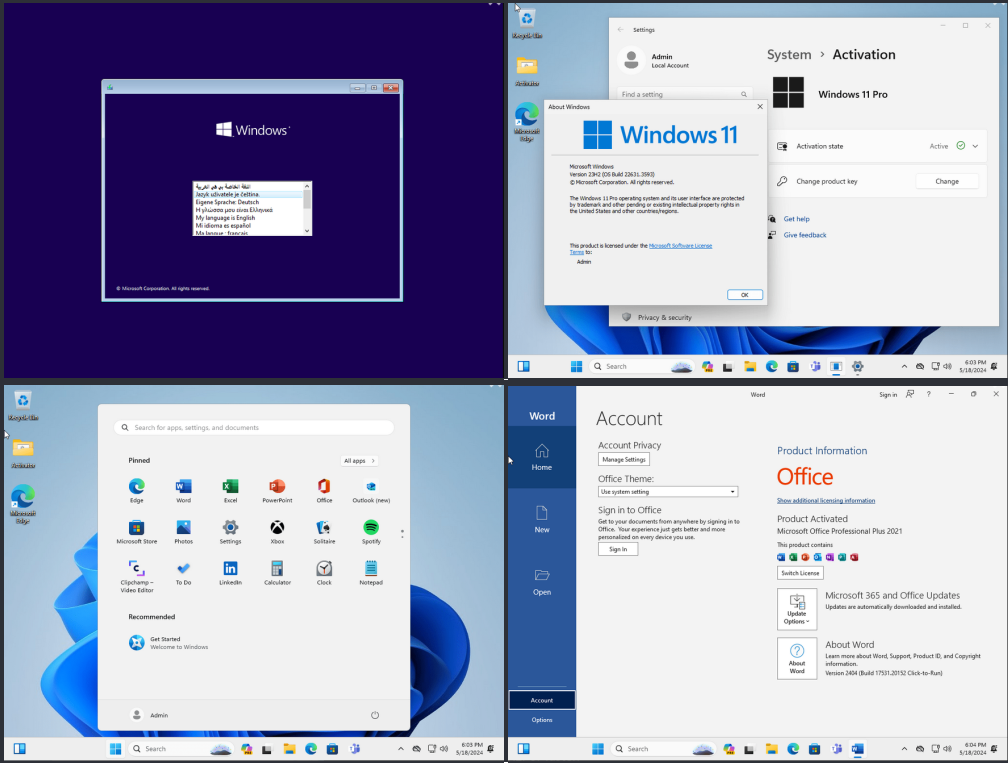1008x763 pixels.
Task: Open Notepad from the Start menu
Action: pos(371,573)
